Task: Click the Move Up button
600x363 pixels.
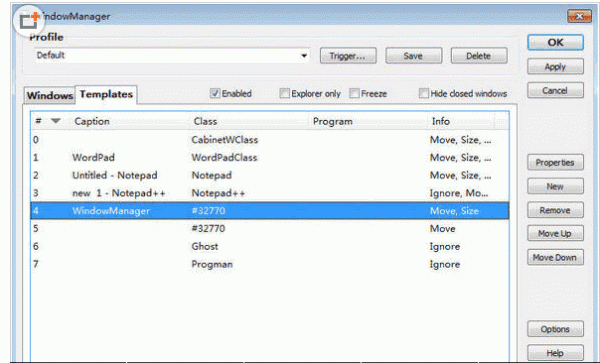Action: click(555, 233)
